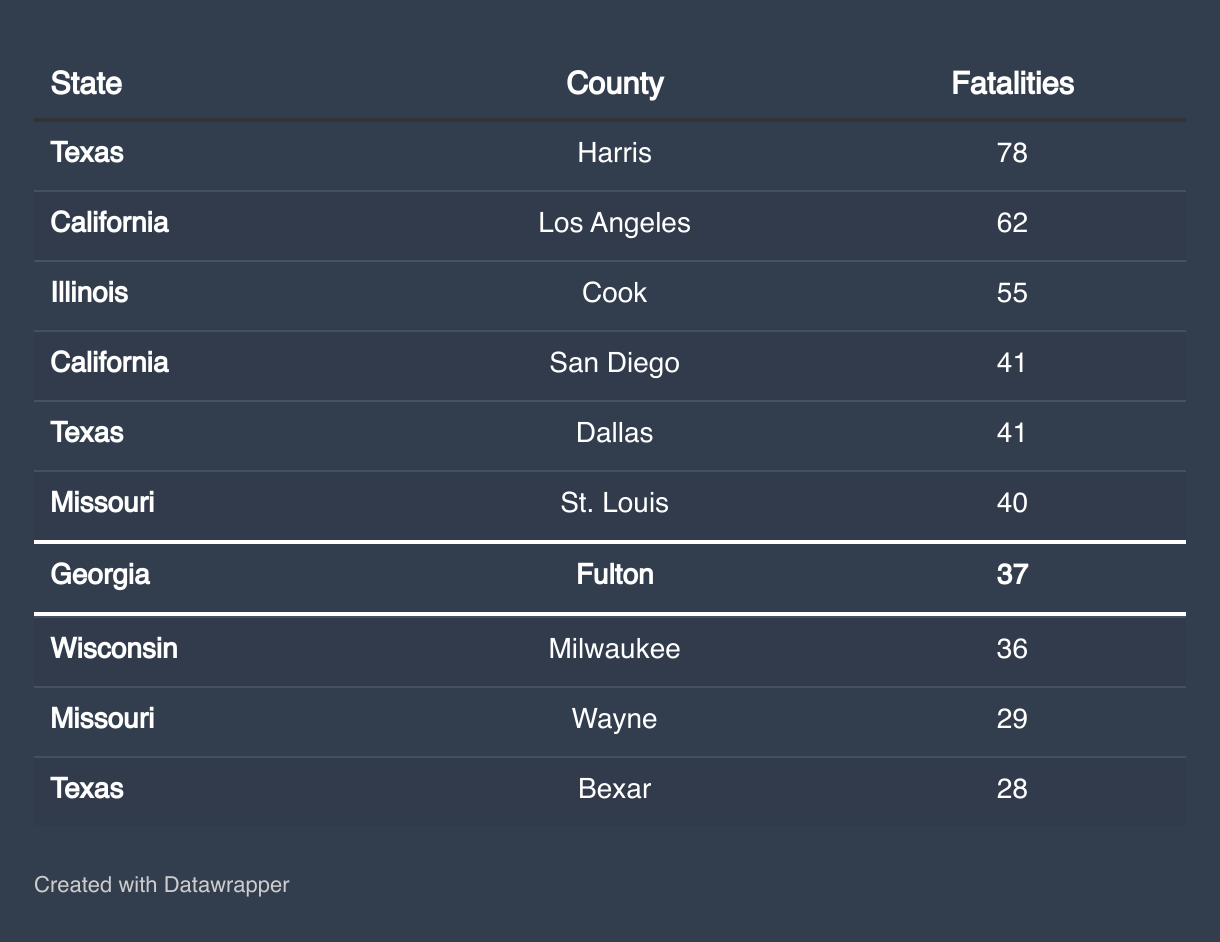Click the Georgia state cell

[x=100, y=575]
